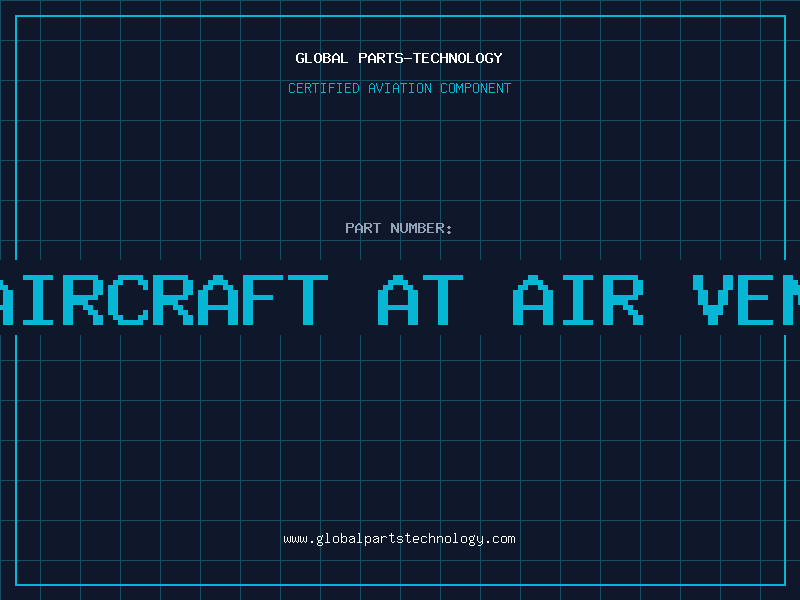Select the large AIRCRAFT word in banner
This screenshot has height=600, width=800.
click(164, 300)
